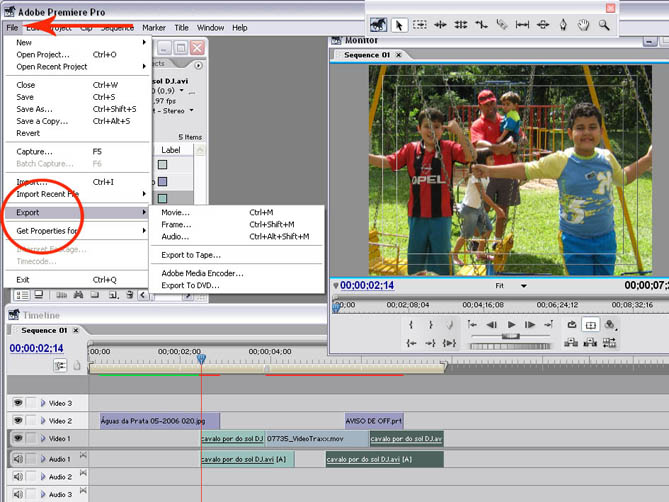Image resolution: width=669 pixels, height=502 pixels.
Task: Expand the Audio 2 track
Action: tap(42, 477)
